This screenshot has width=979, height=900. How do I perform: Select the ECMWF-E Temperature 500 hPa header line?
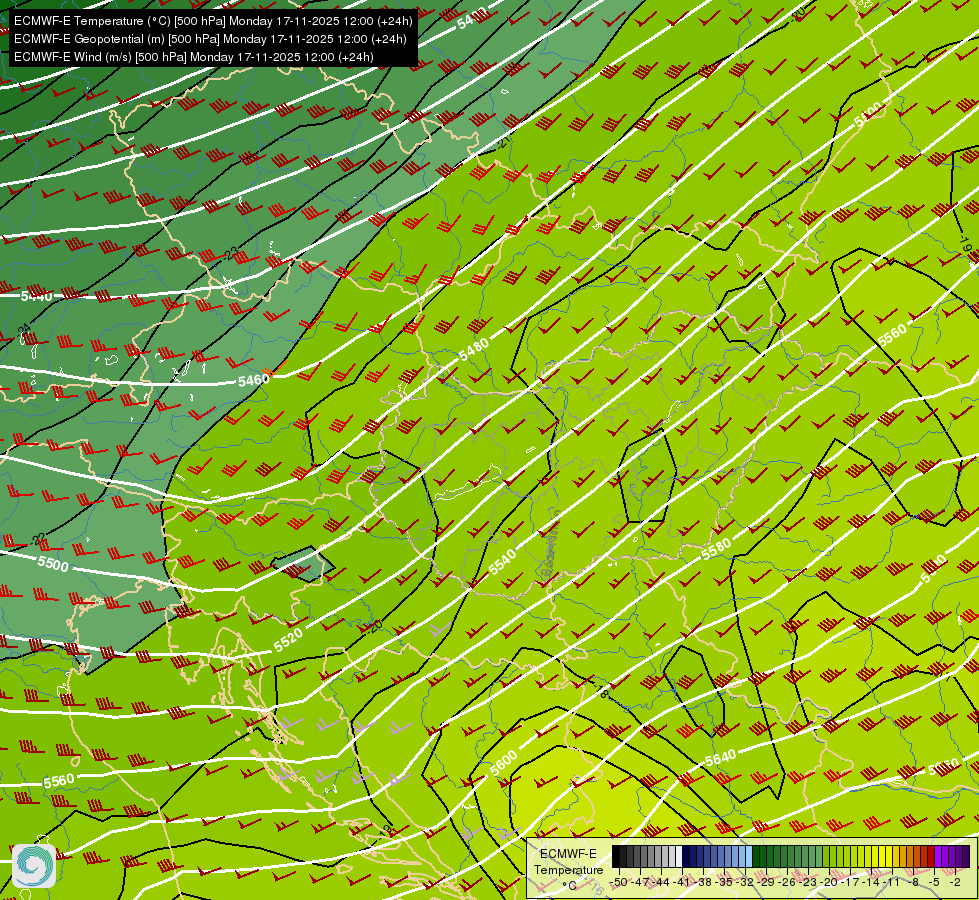213,21
